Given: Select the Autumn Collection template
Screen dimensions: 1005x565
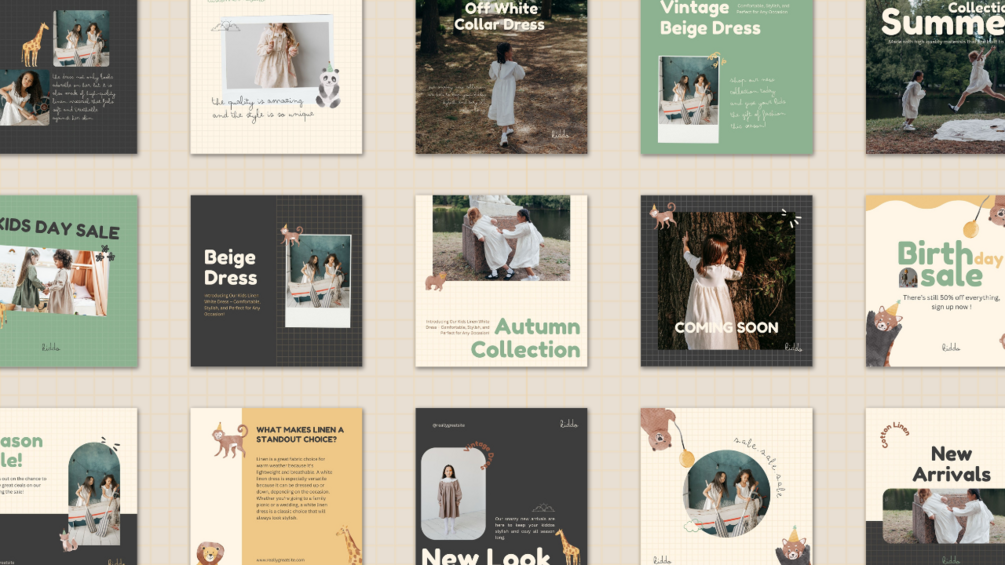Looking at the screenshot, I should tap(501, 281).
